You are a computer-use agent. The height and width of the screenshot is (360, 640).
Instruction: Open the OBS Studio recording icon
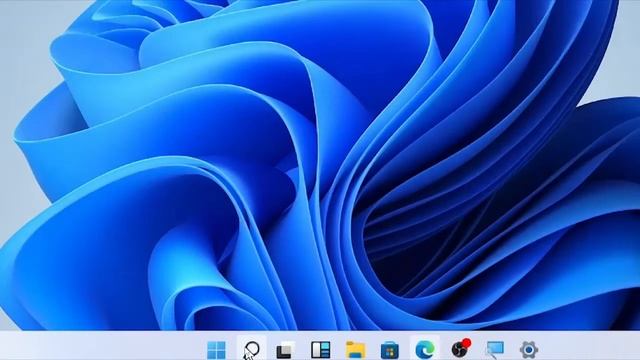tap(461, 349)
